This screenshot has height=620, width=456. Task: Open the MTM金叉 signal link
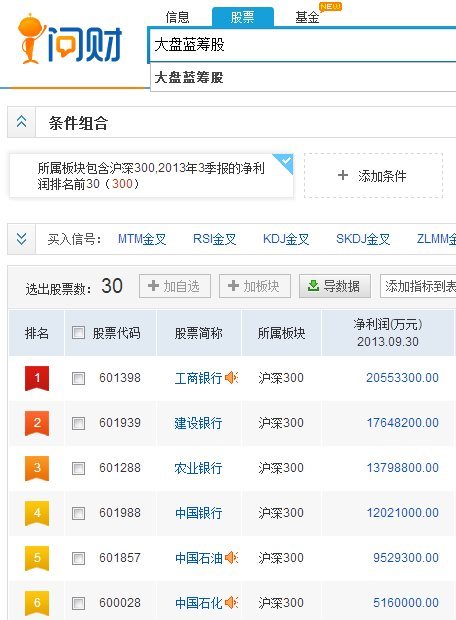pos(142,239)
